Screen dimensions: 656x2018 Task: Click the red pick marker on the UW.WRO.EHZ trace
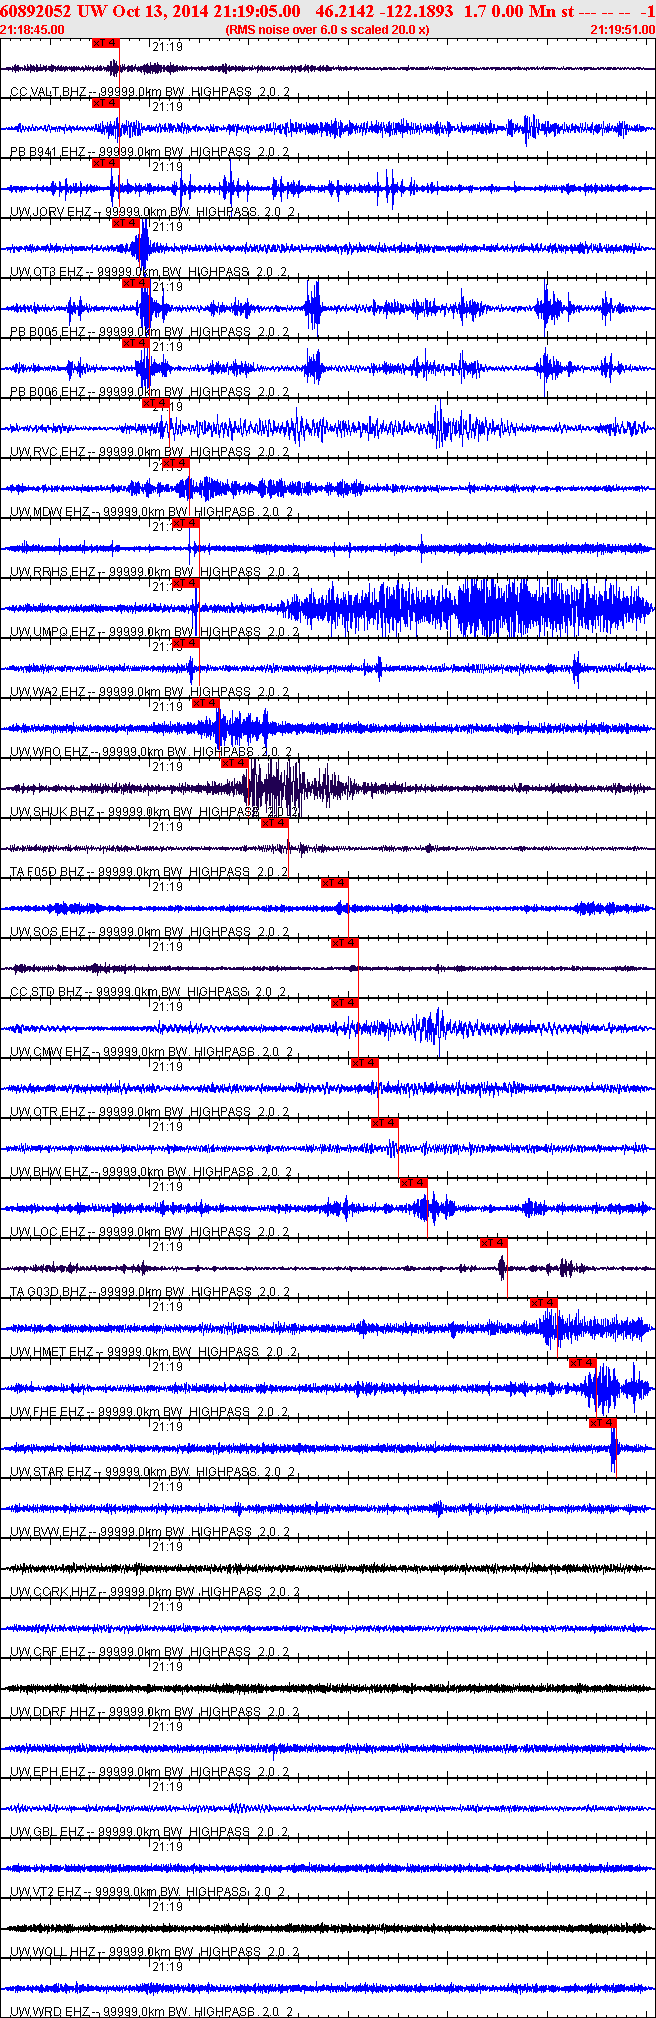[205, 703]
